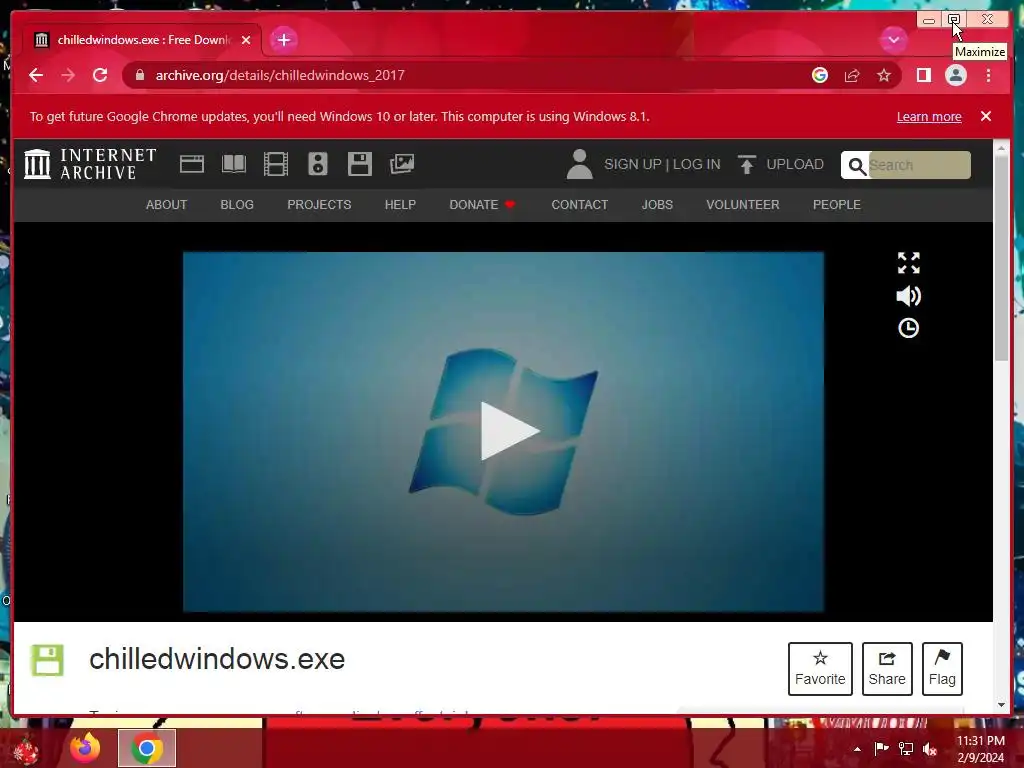Viewport: 1024px width, 768px height.
Task: Open the Video filmstrip icon
Action: point(276,164)
